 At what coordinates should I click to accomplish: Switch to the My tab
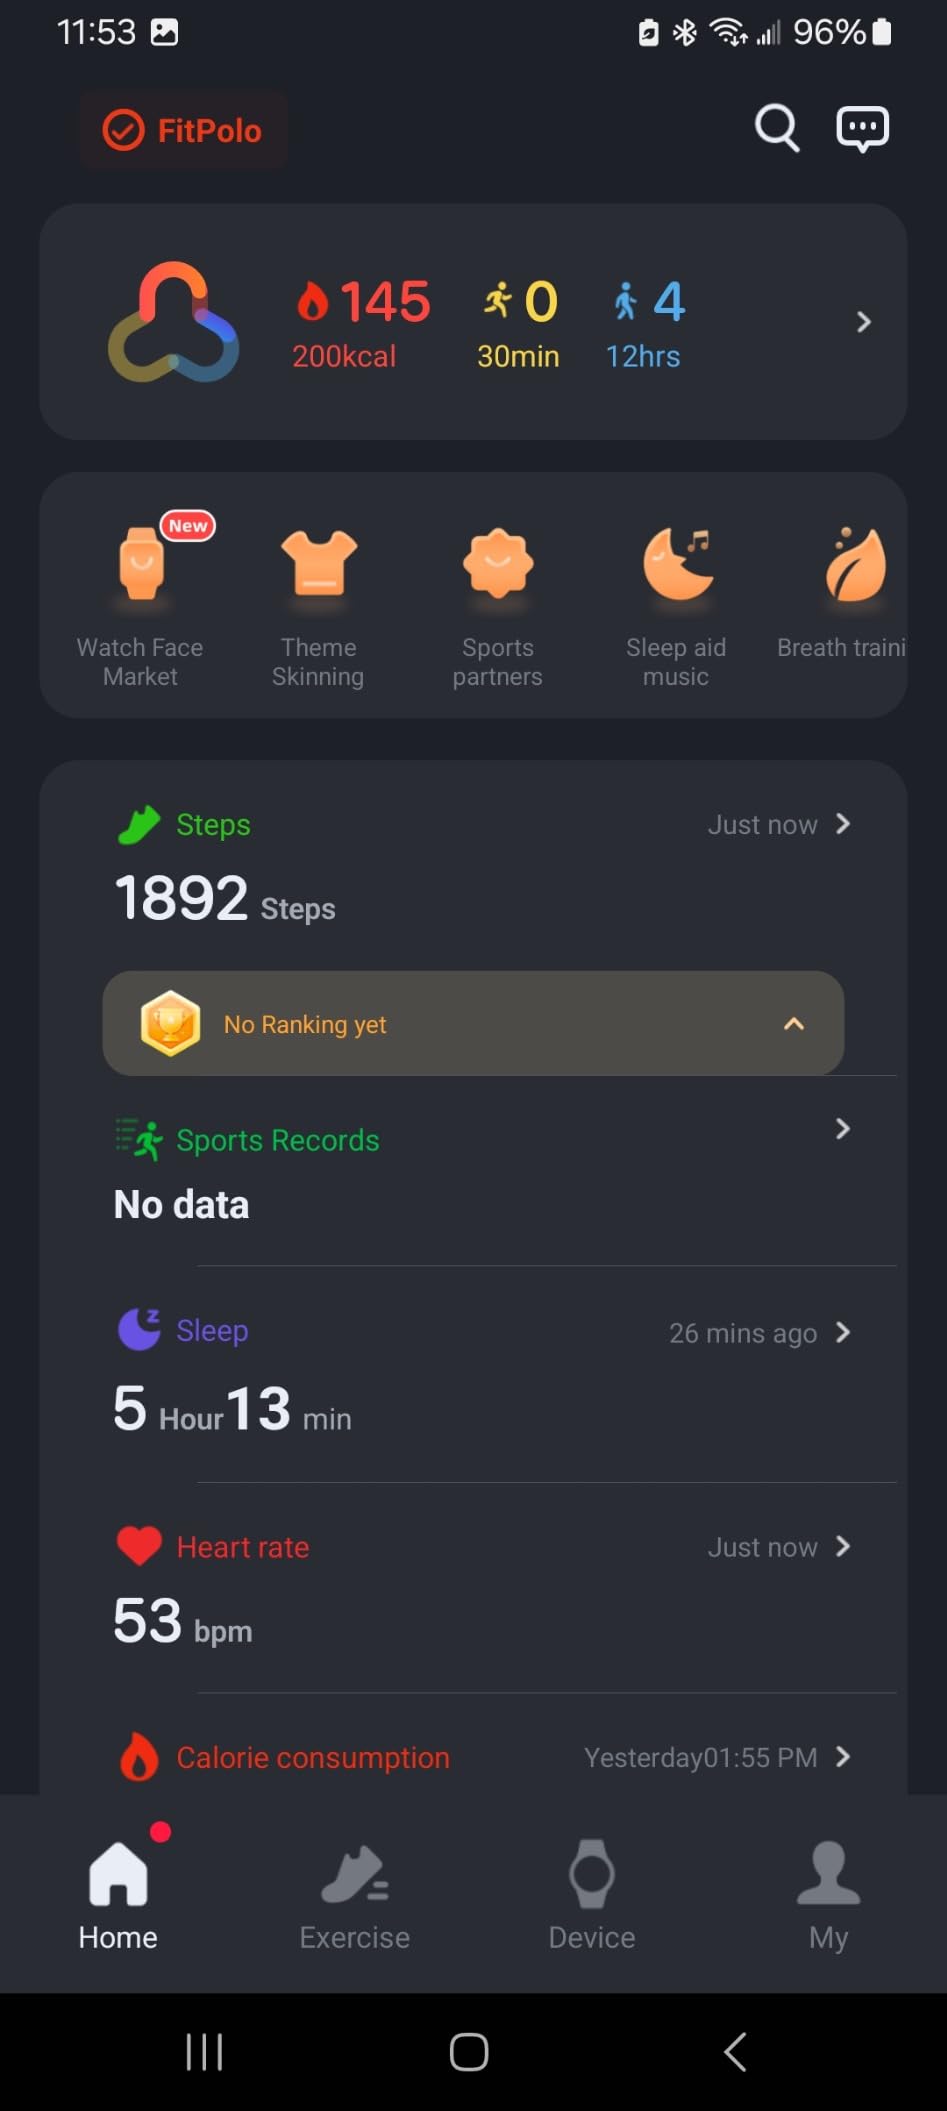click(828, 1895)
